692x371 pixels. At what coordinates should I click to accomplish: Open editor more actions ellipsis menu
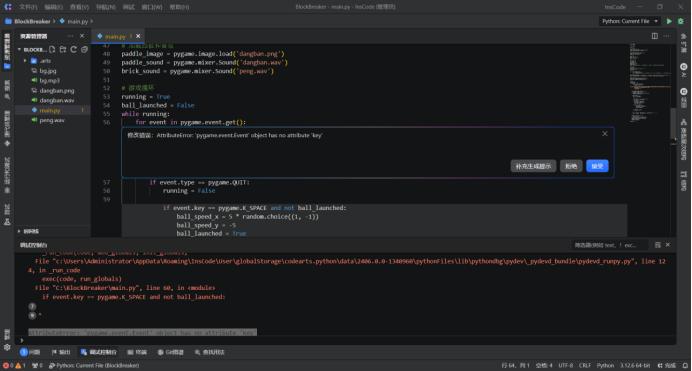coord(666,36)
